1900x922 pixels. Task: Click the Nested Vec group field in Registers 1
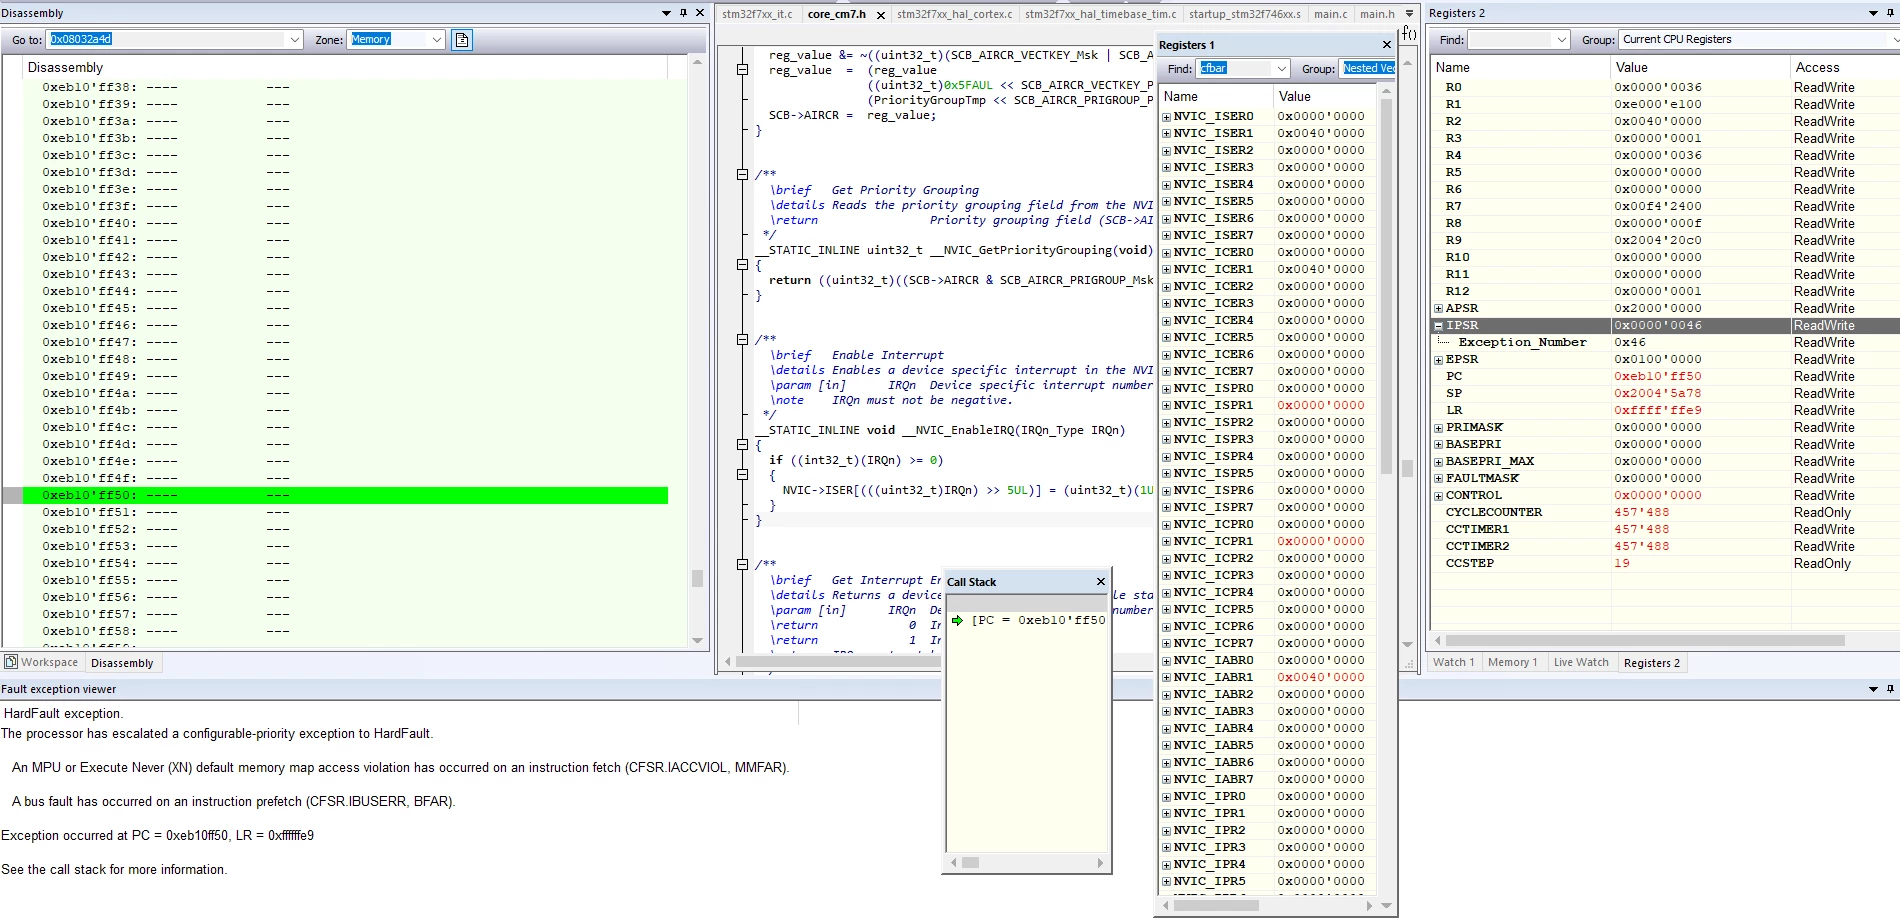[1368, 69]
